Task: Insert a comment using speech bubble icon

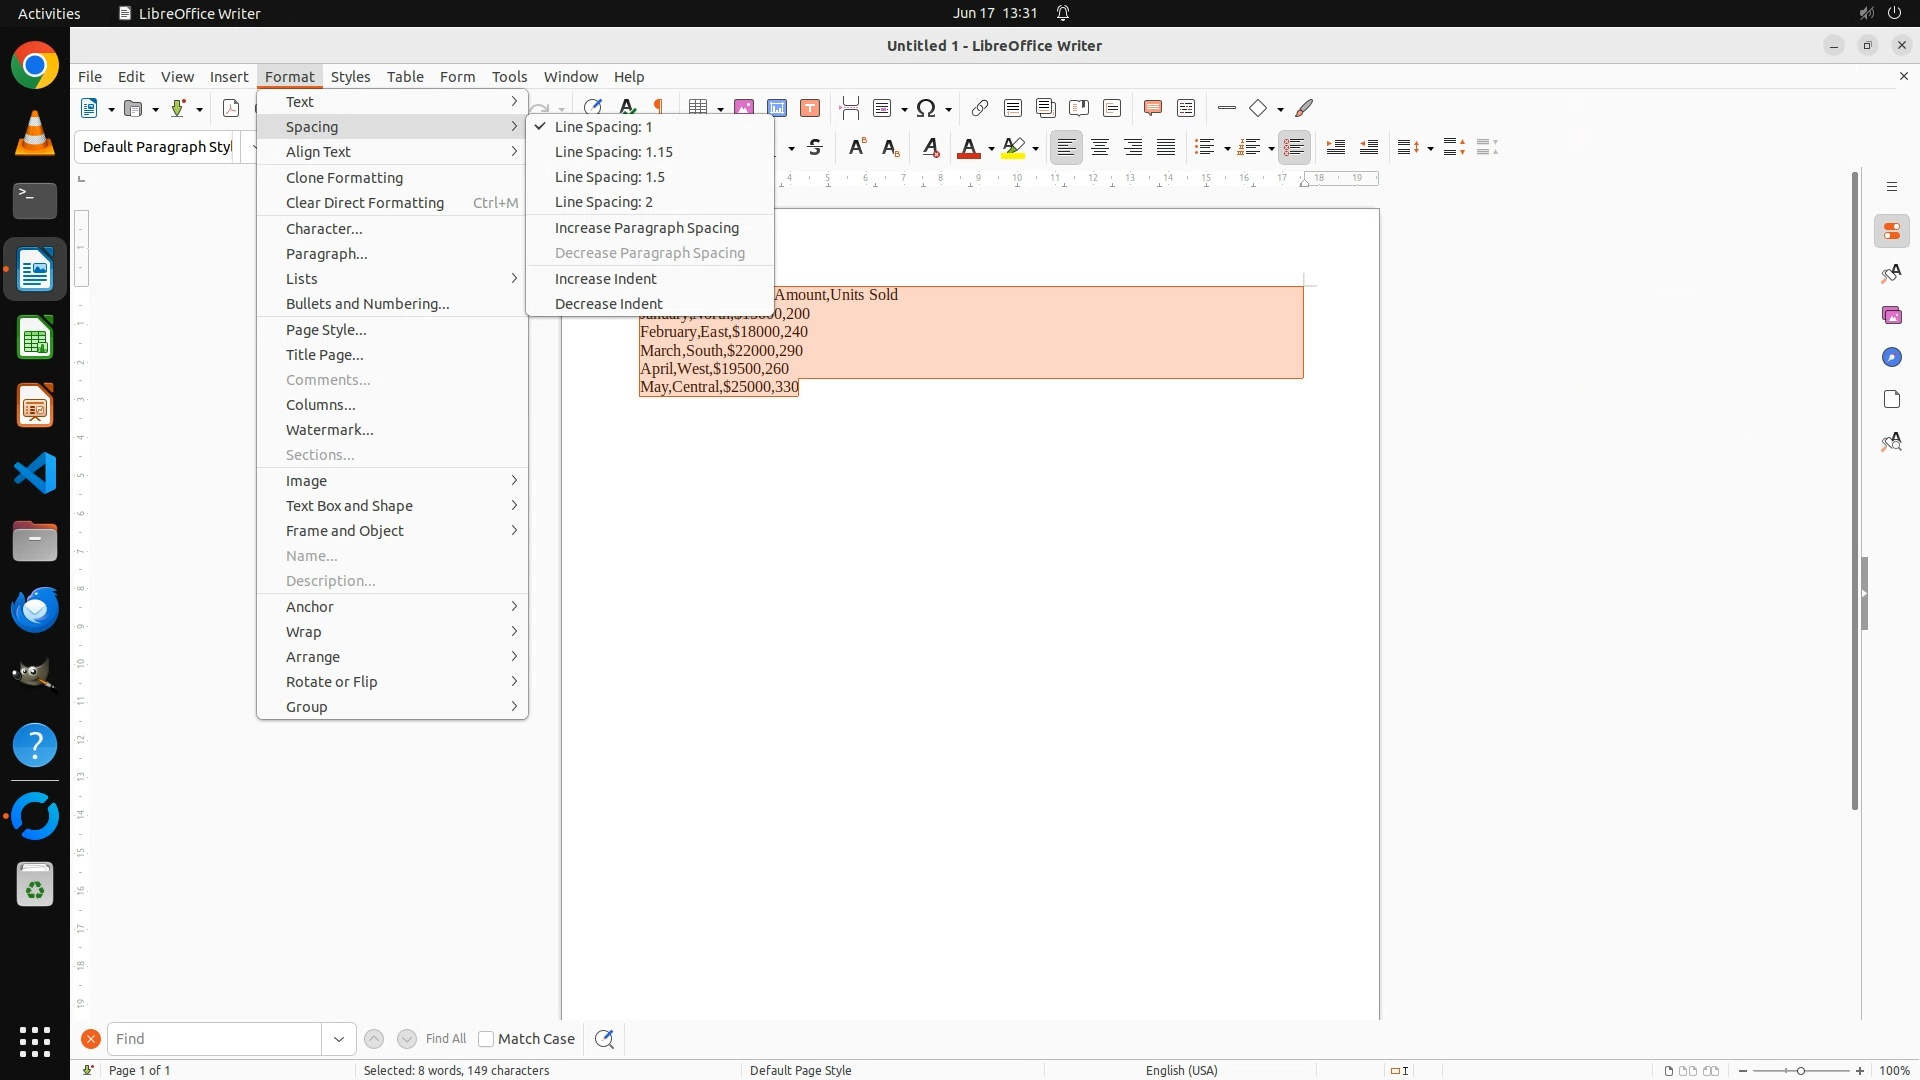Action: pyautogui.click(x=1152, y=108)
